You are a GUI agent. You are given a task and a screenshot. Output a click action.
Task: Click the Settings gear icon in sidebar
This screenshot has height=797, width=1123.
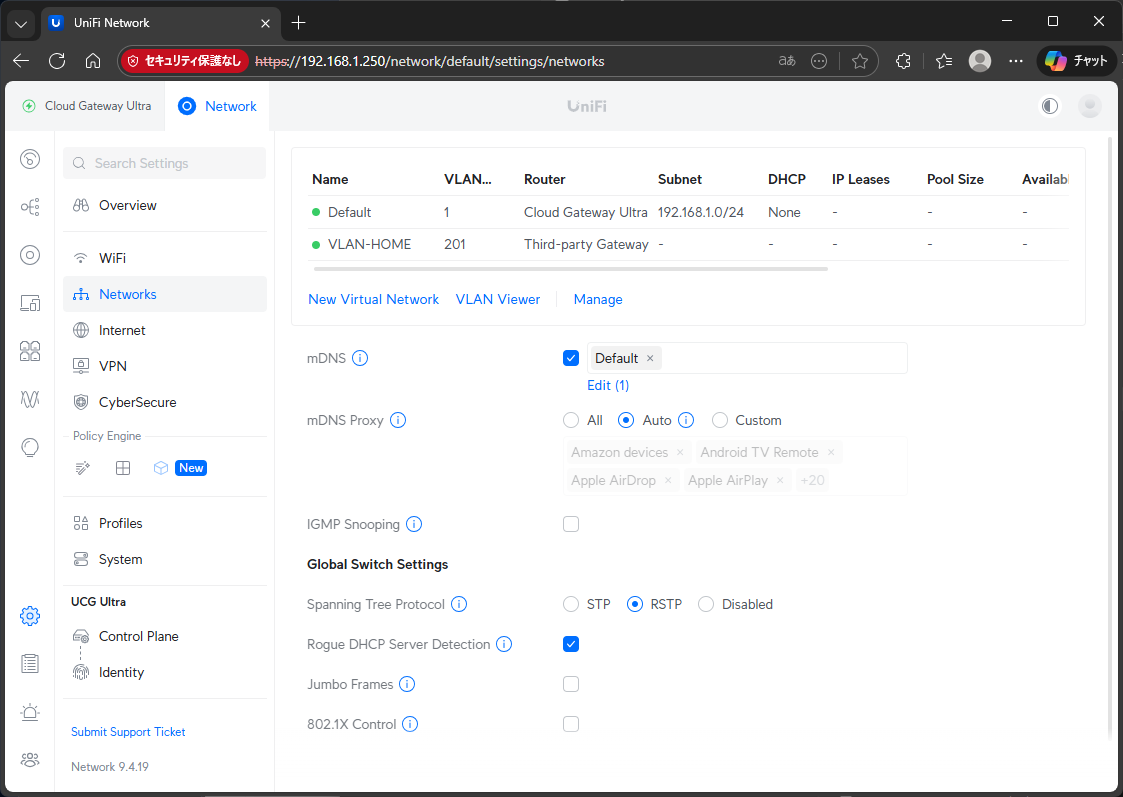pos(30,616)
